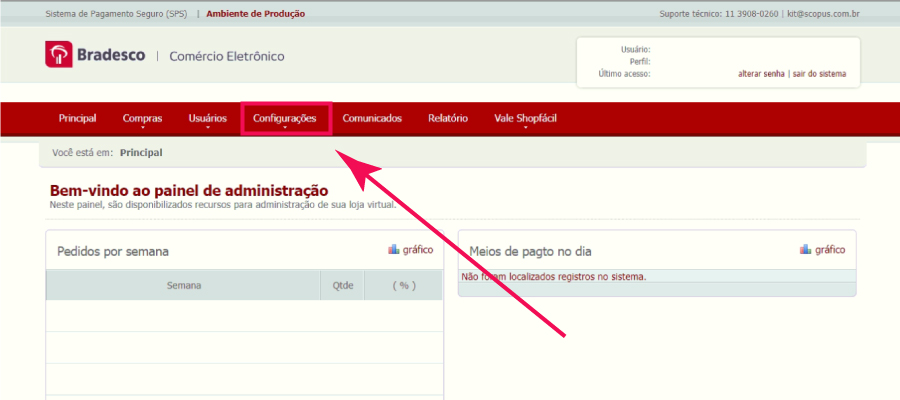Click the Último acesso label
The height and width of the screenshot is (400, 900).
click(624, 74)
